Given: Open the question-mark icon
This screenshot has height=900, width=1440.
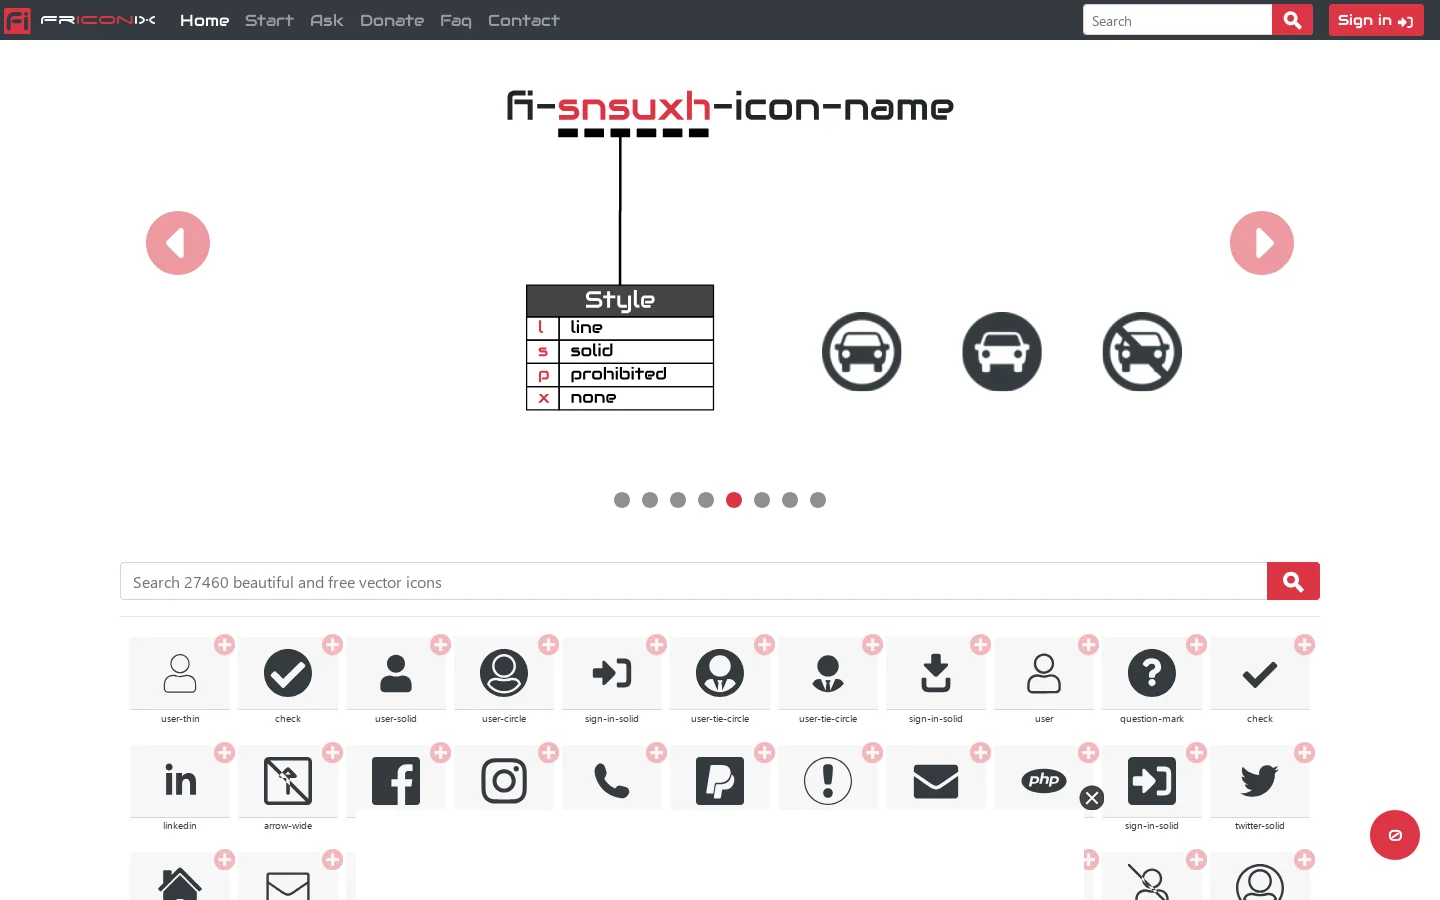Looking at the screenshot, I should click(x=1152, y=674).
